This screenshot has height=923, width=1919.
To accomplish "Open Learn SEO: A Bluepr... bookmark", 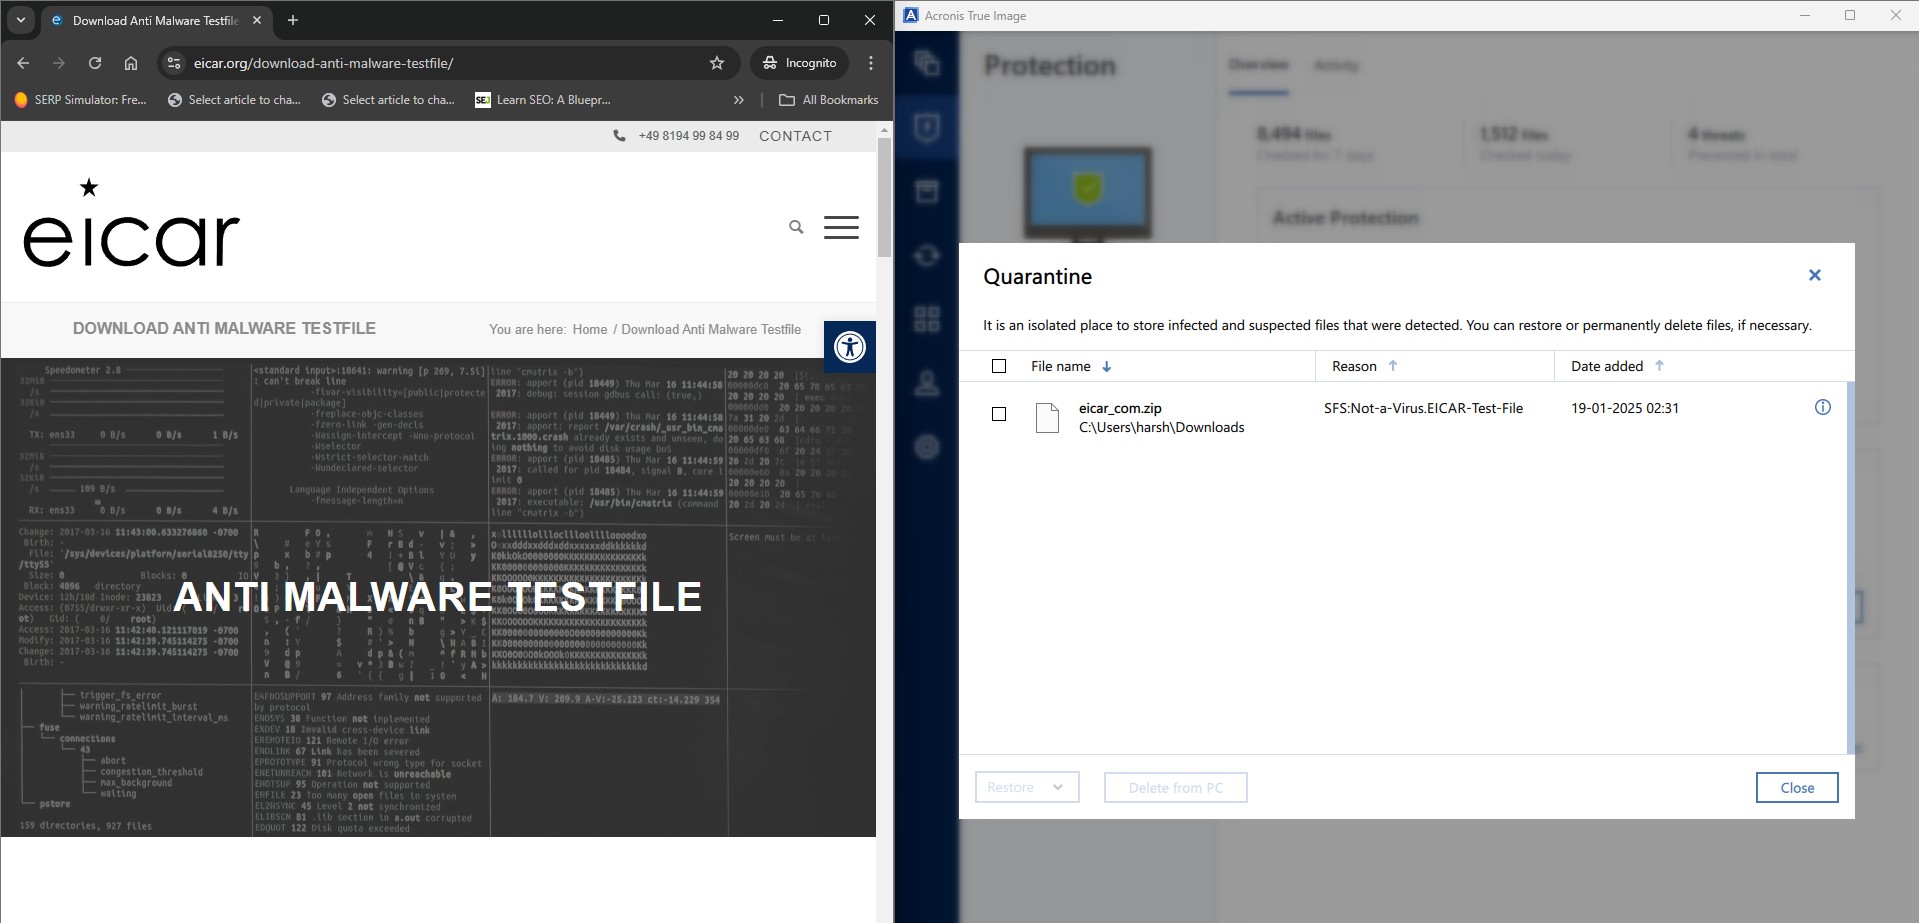I will click(x=543, y=100).
